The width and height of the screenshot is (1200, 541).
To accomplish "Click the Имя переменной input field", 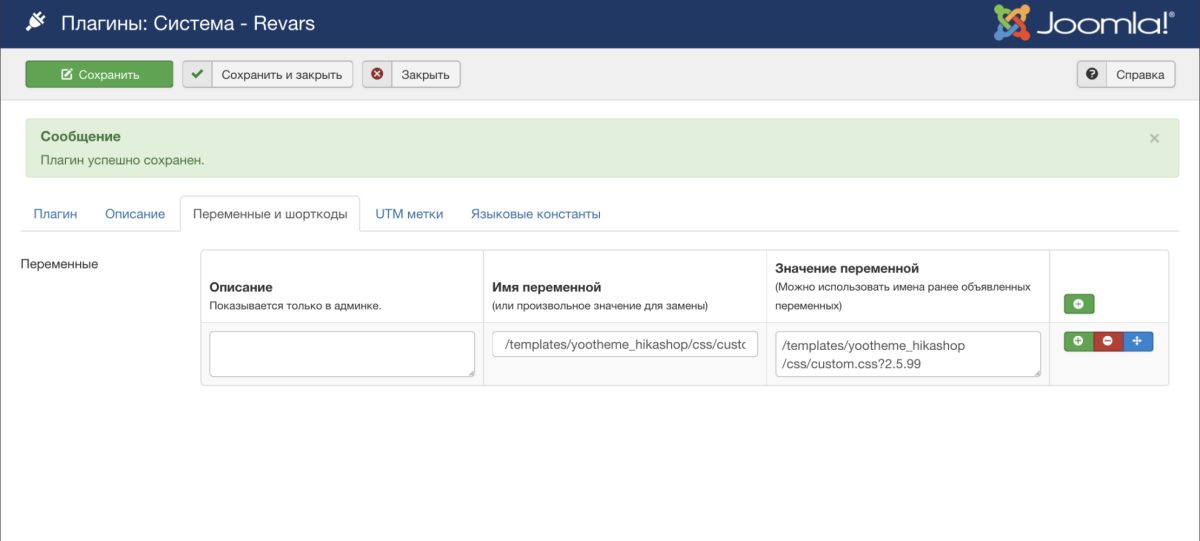I will click(x=625, y=345).
